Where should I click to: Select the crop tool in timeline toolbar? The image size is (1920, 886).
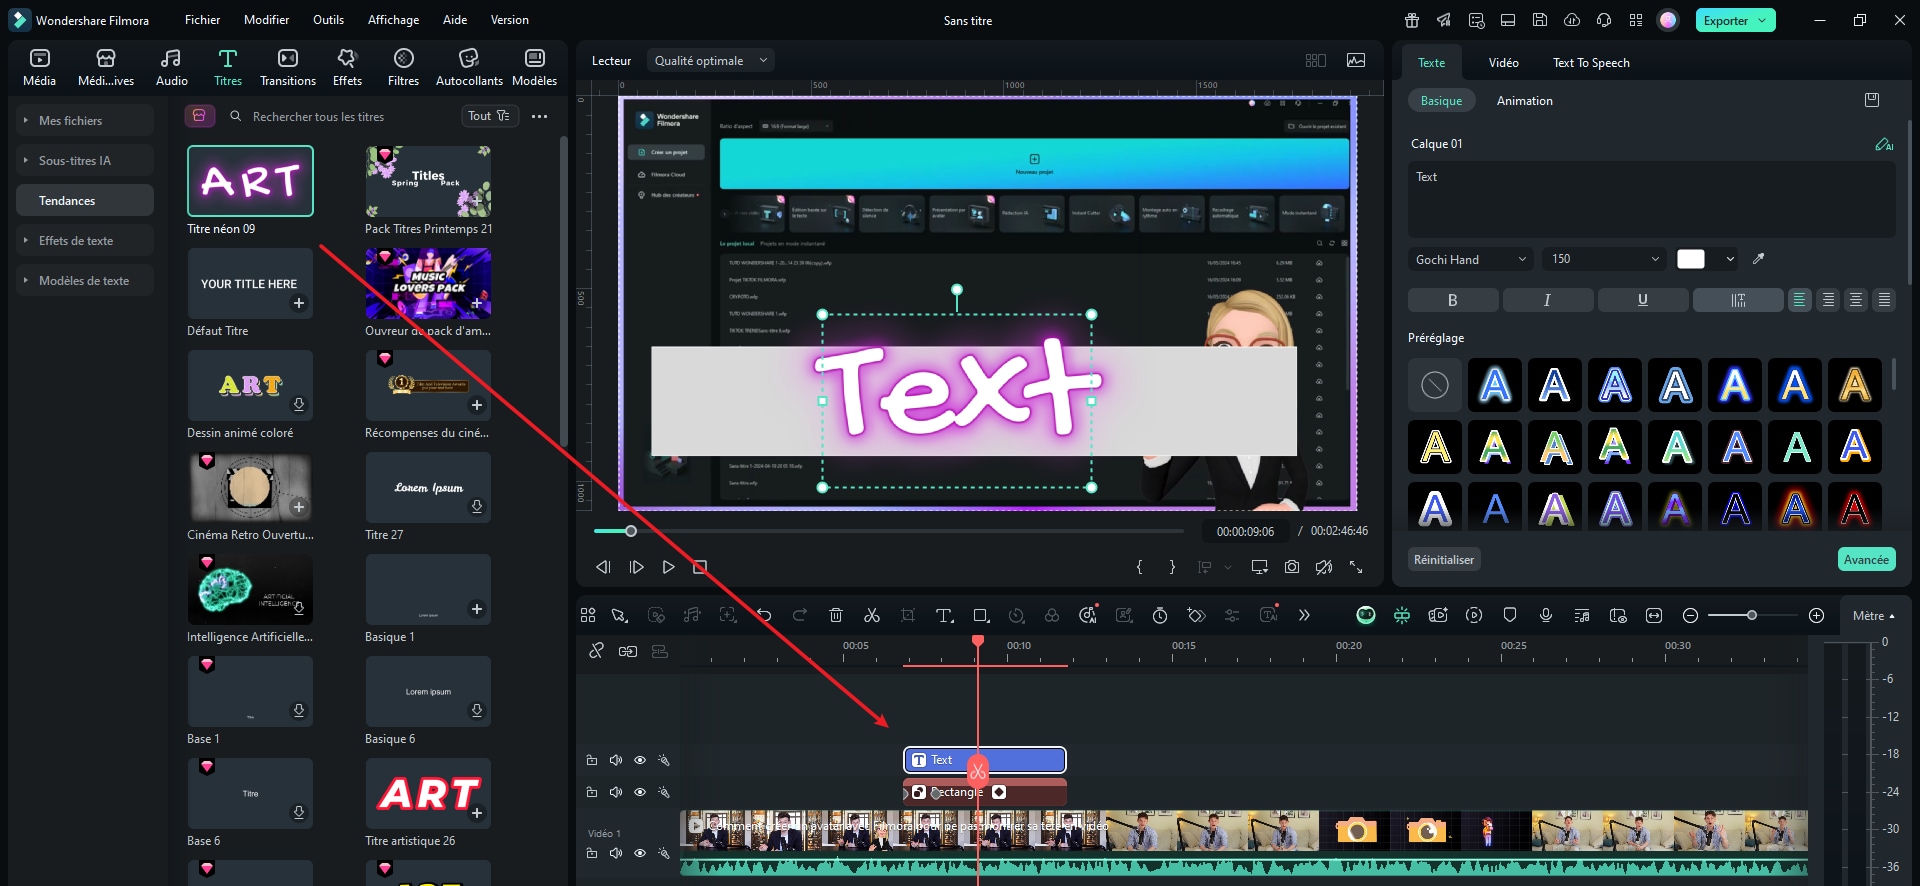click(x=908, y=615)
